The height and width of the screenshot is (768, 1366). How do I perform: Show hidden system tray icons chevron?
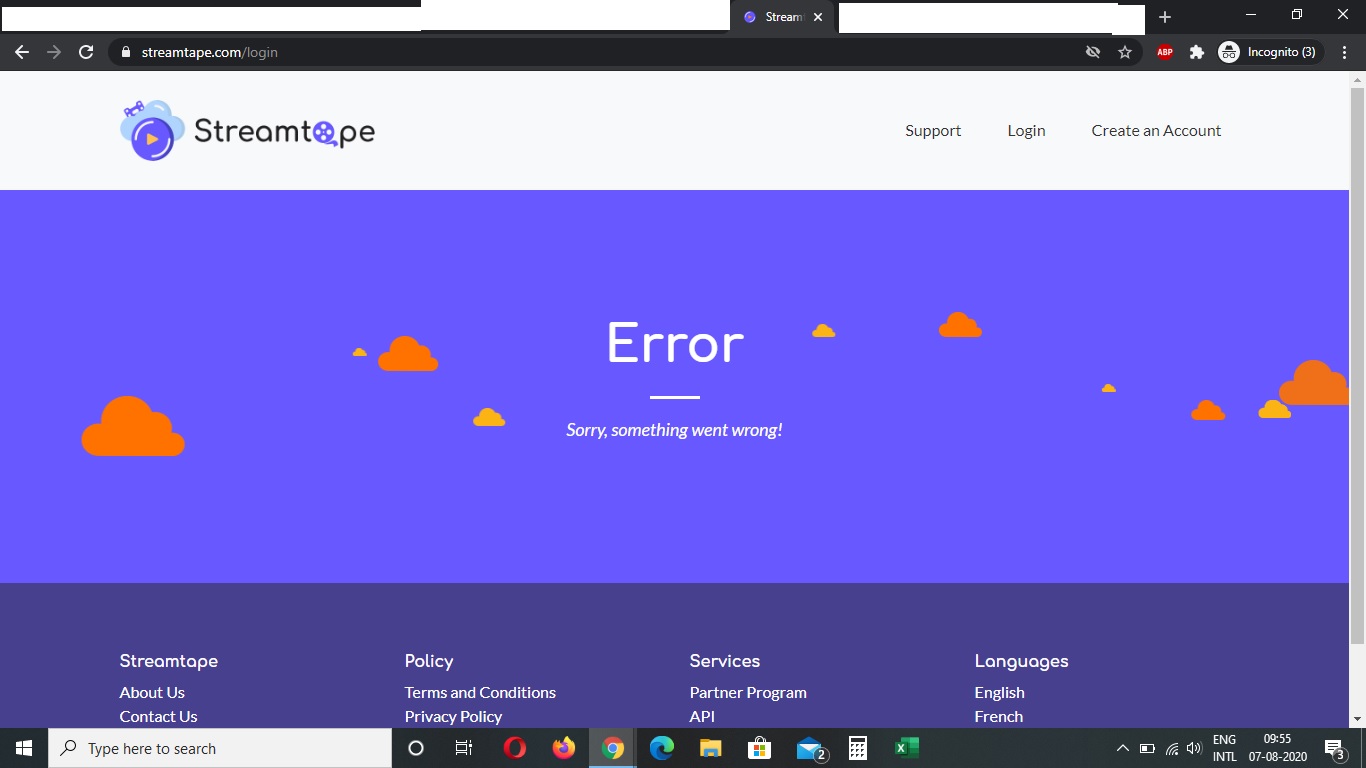1122,748
